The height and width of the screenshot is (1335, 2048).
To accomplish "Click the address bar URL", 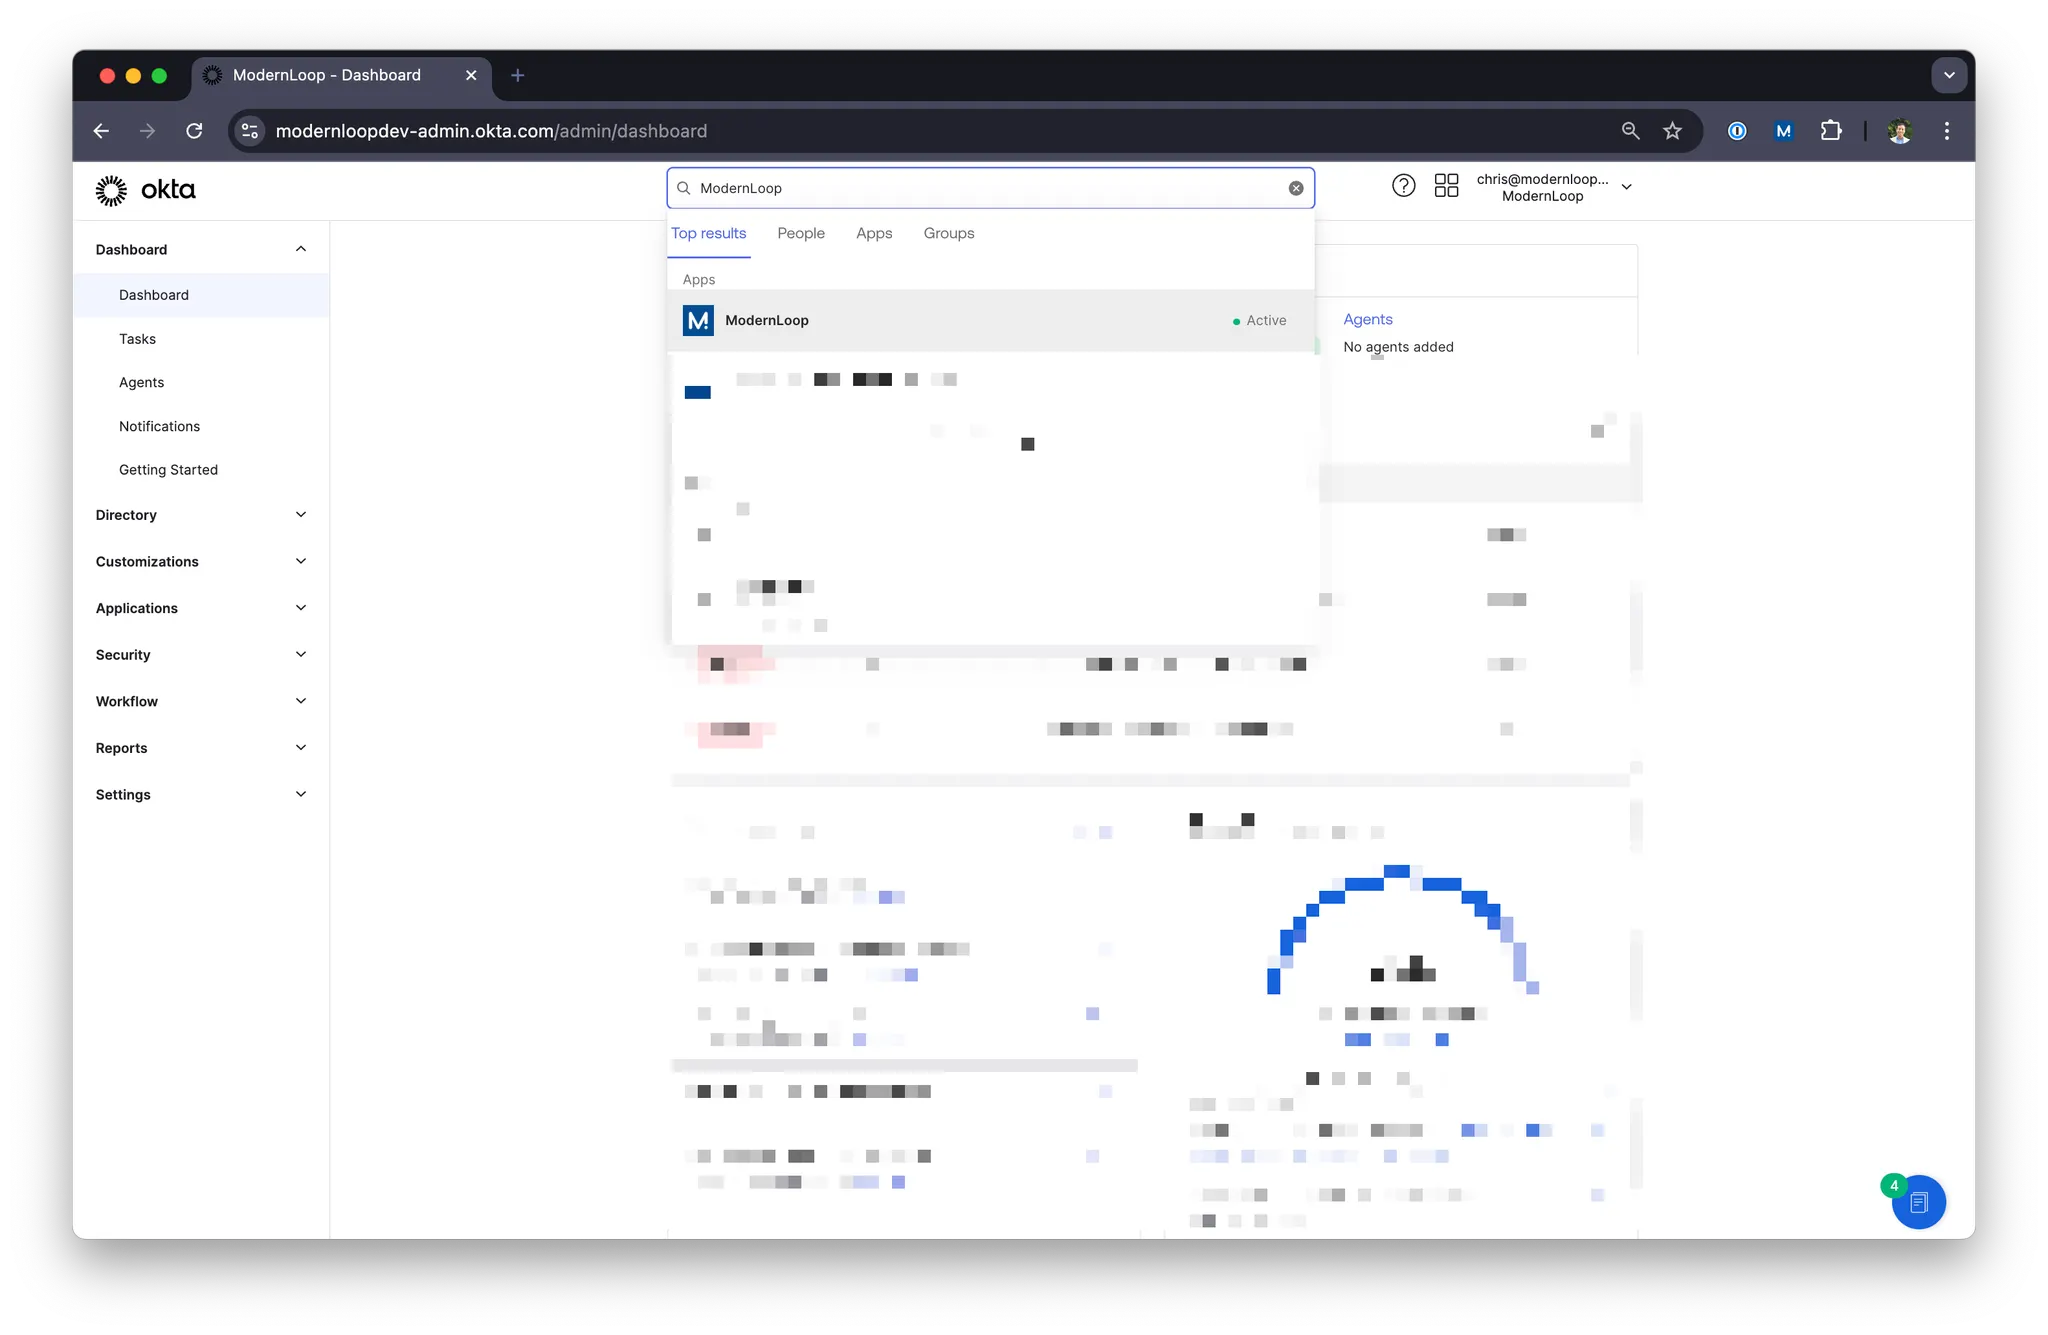I will click(491, 131).
